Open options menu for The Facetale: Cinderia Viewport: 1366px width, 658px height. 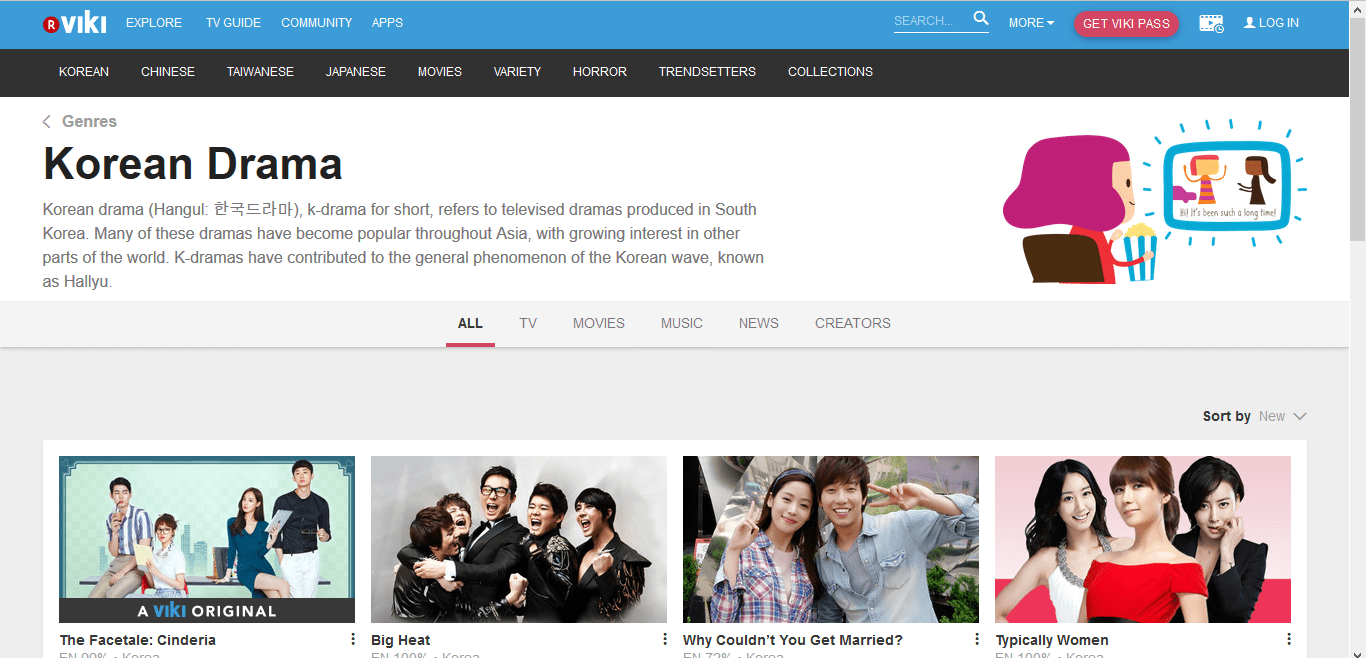coord(353,639)
